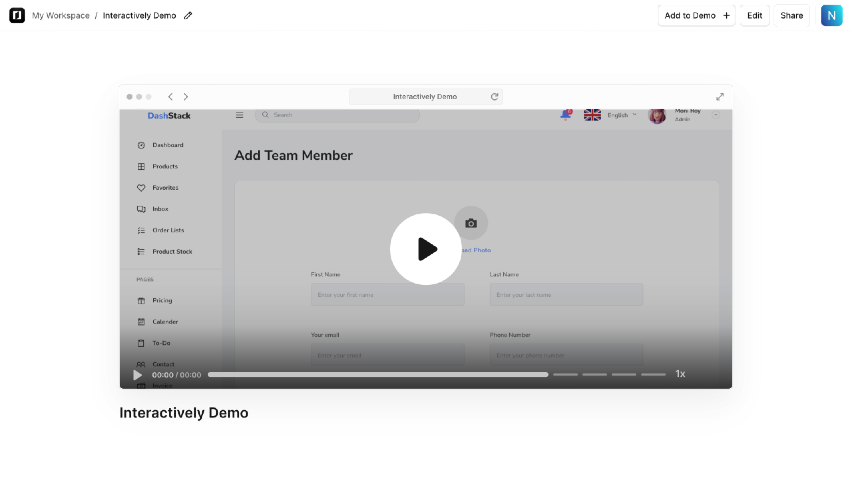
Task: Click the UK flag icon
Action: (x=592, y=115)
